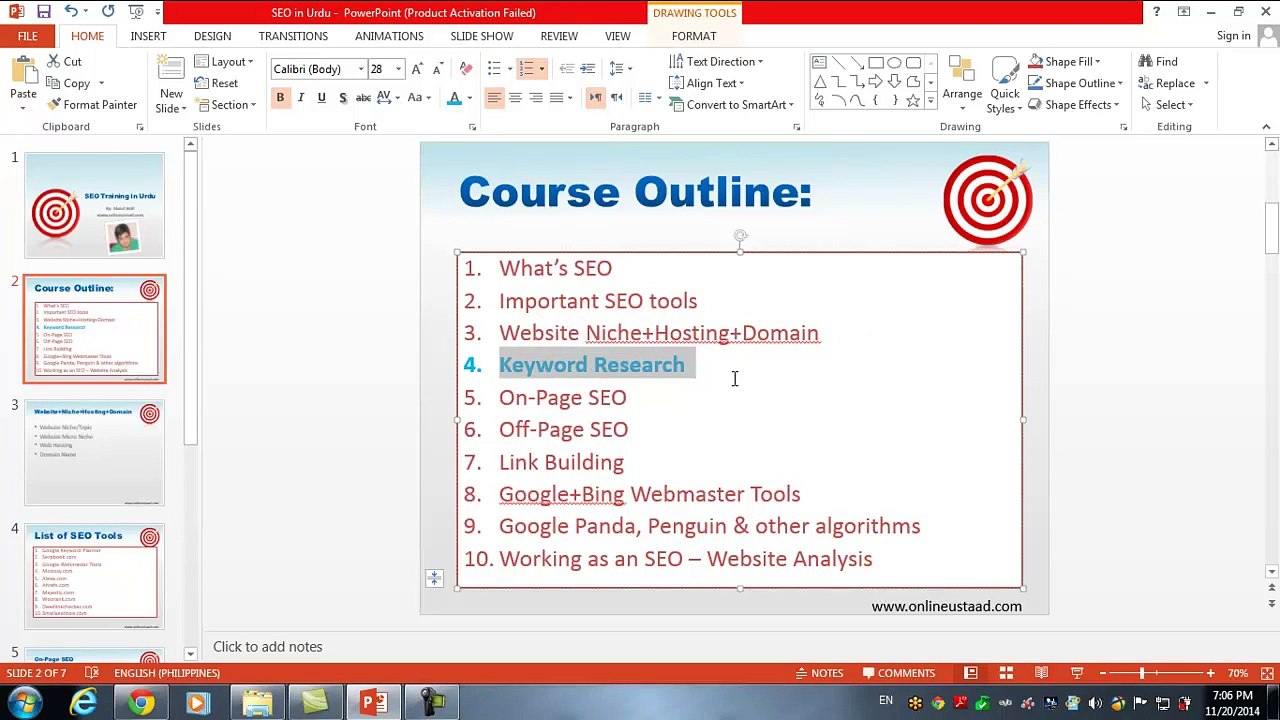Click the Increase Font Size icon

(x=417, y=69)
